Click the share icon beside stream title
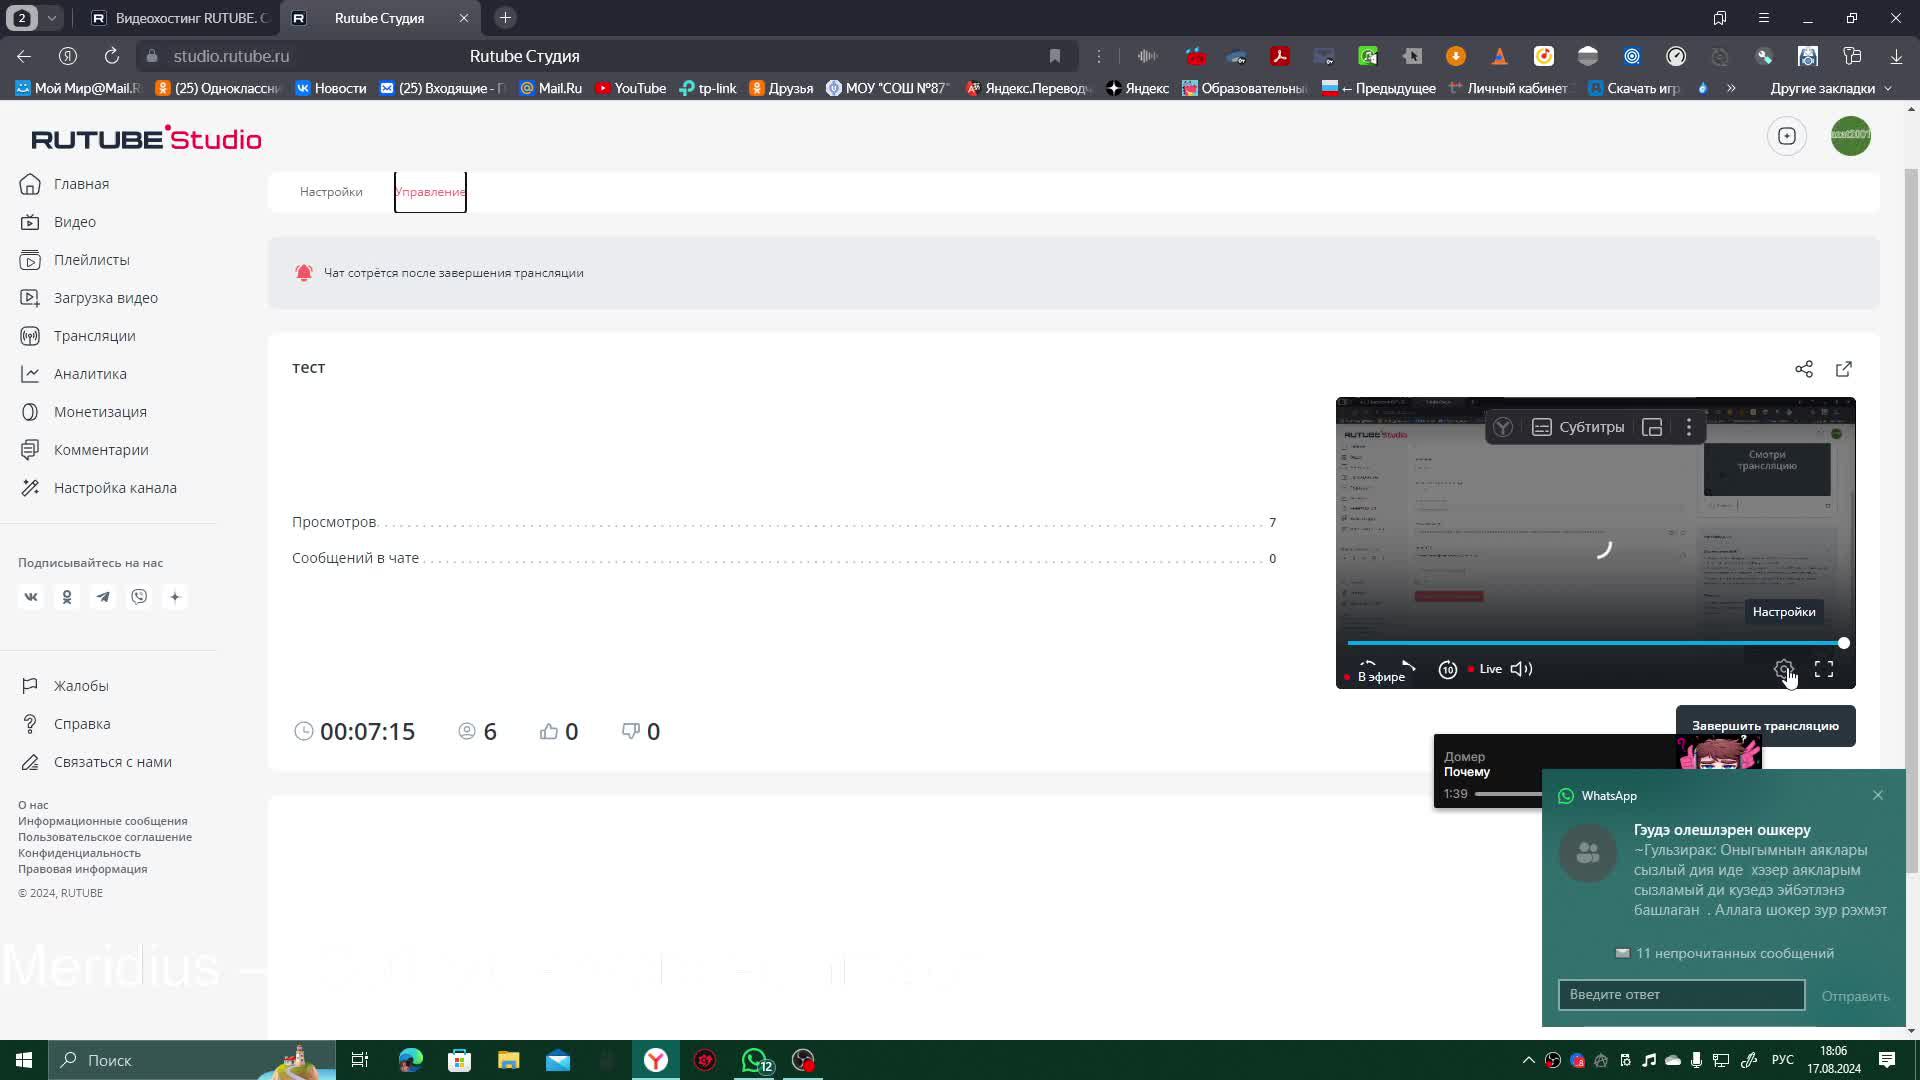Screen dimensions: 1920x1080 click(1803, 369)
